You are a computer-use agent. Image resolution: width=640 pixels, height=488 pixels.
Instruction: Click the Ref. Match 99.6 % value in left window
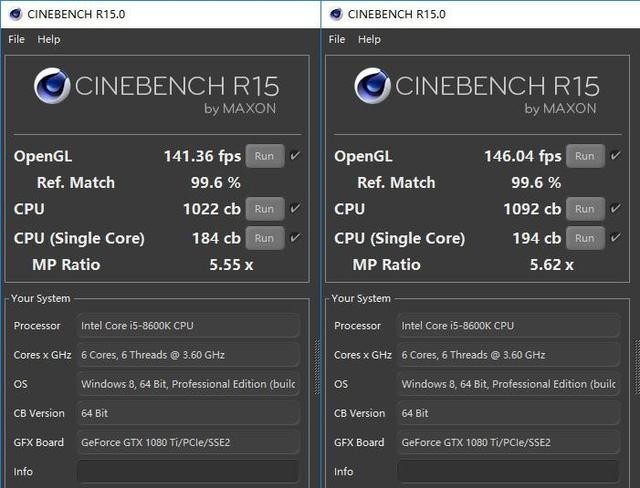[x=216, y=183]
